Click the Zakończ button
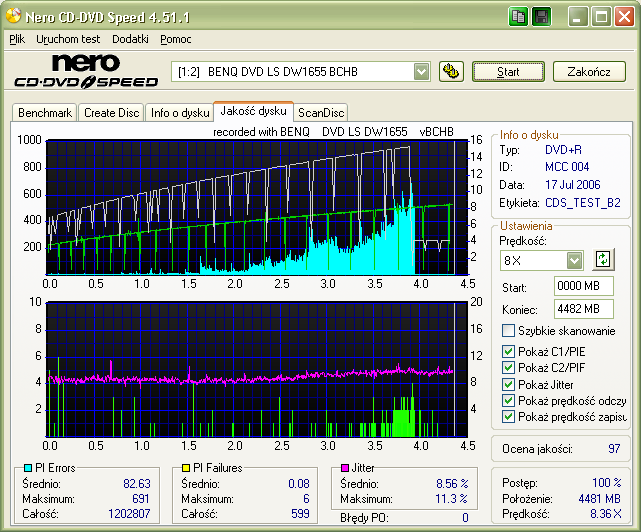 tap(589, 72)
